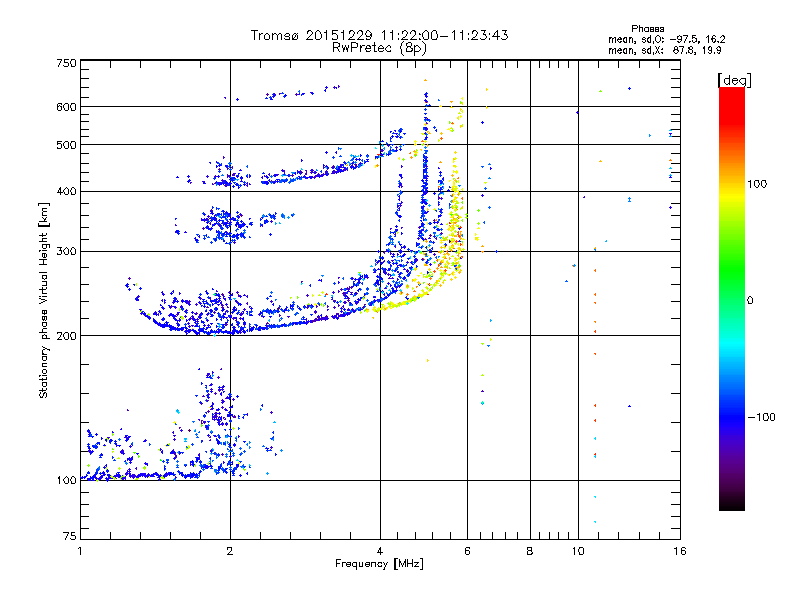Click the x-axis tick label "6"

coord(467,551)
